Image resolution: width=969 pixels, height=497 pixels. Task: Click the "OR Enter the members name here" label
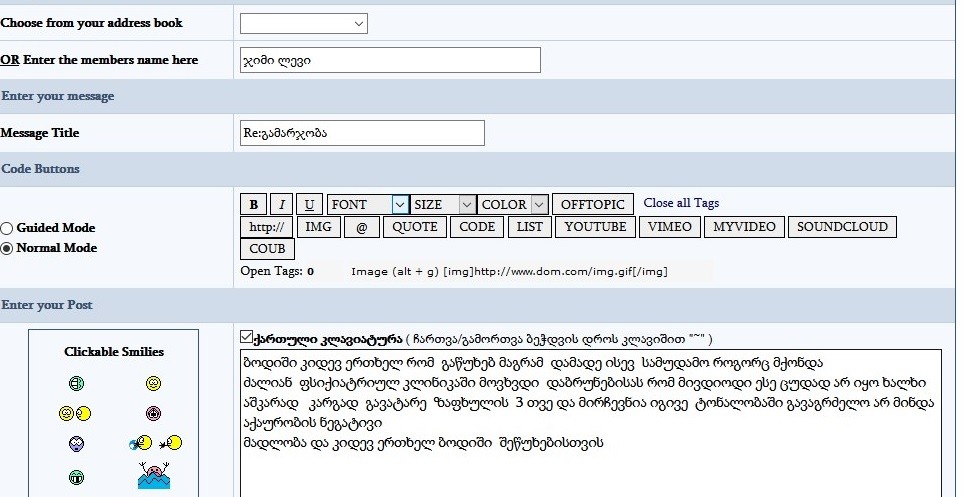tap(99, 60)
